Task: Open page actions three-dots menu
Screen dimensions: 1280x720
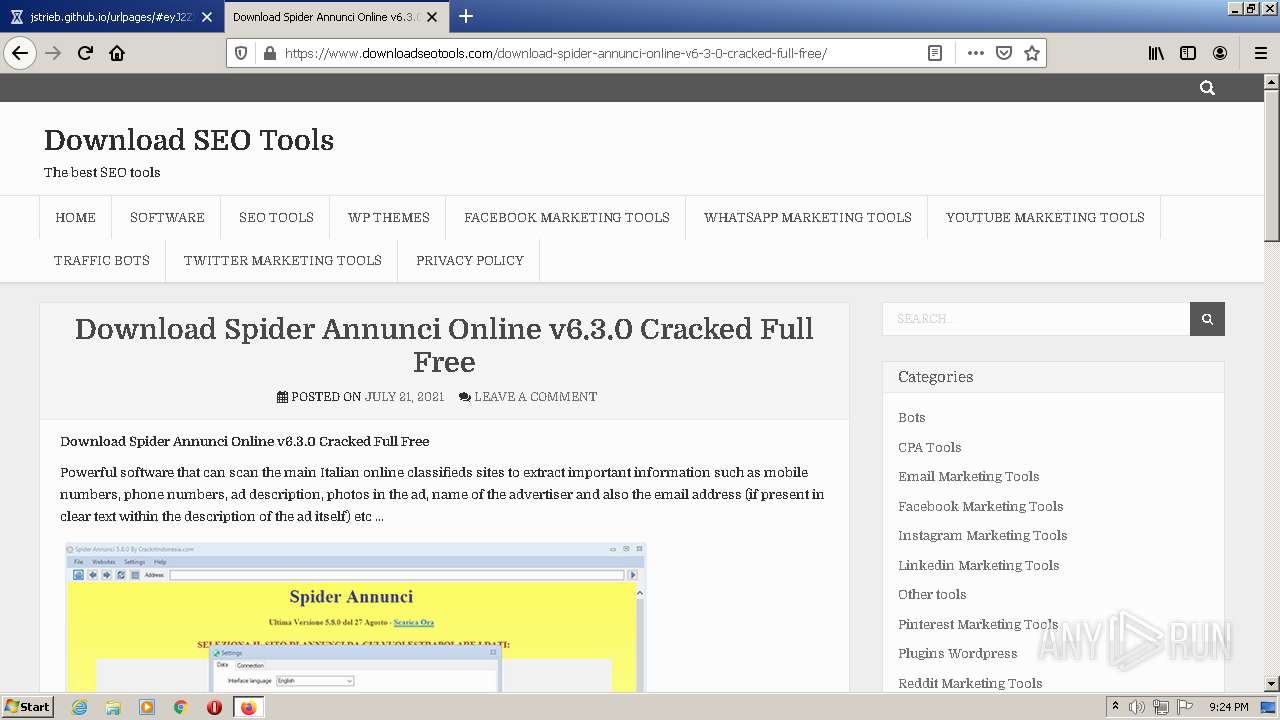Action: point(976,53)
